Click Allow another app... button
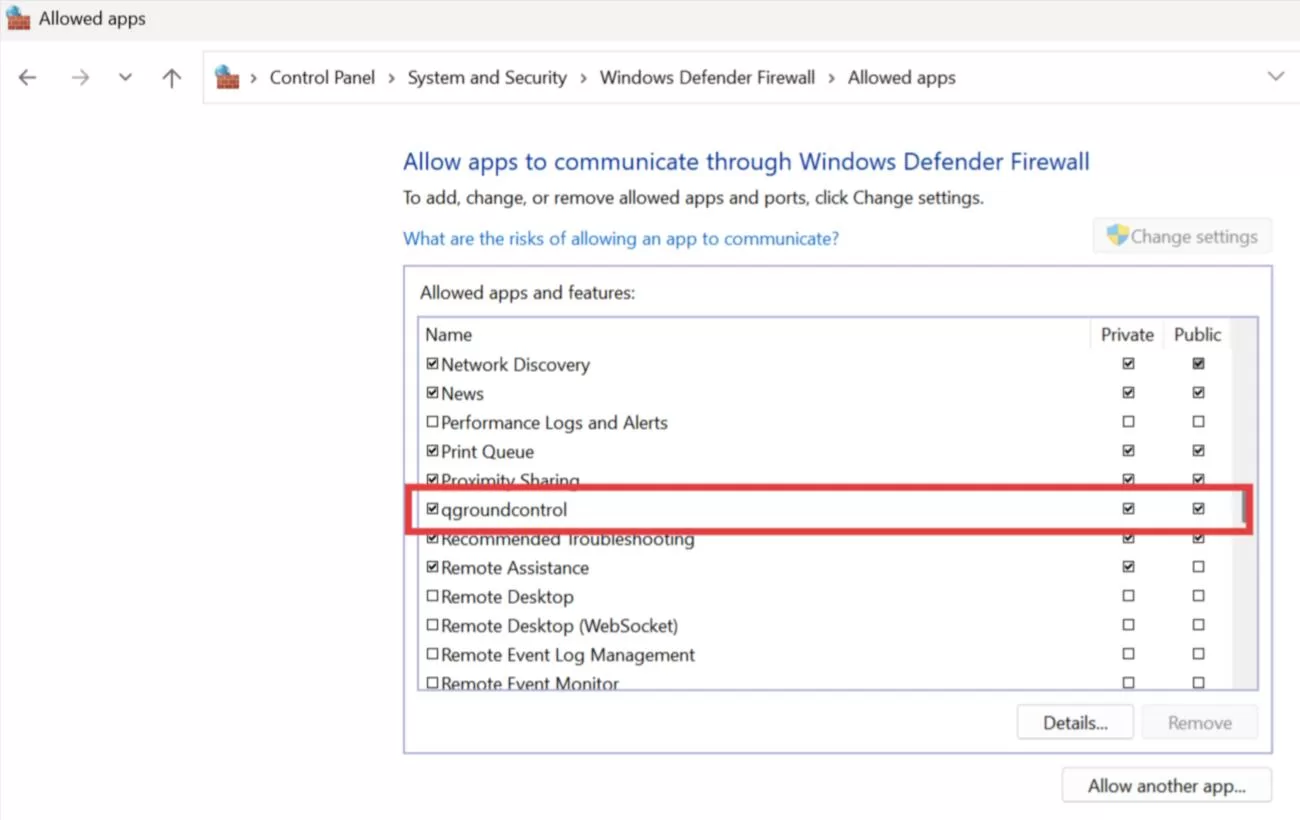The image size is (1300, 820). (1167, 786)
